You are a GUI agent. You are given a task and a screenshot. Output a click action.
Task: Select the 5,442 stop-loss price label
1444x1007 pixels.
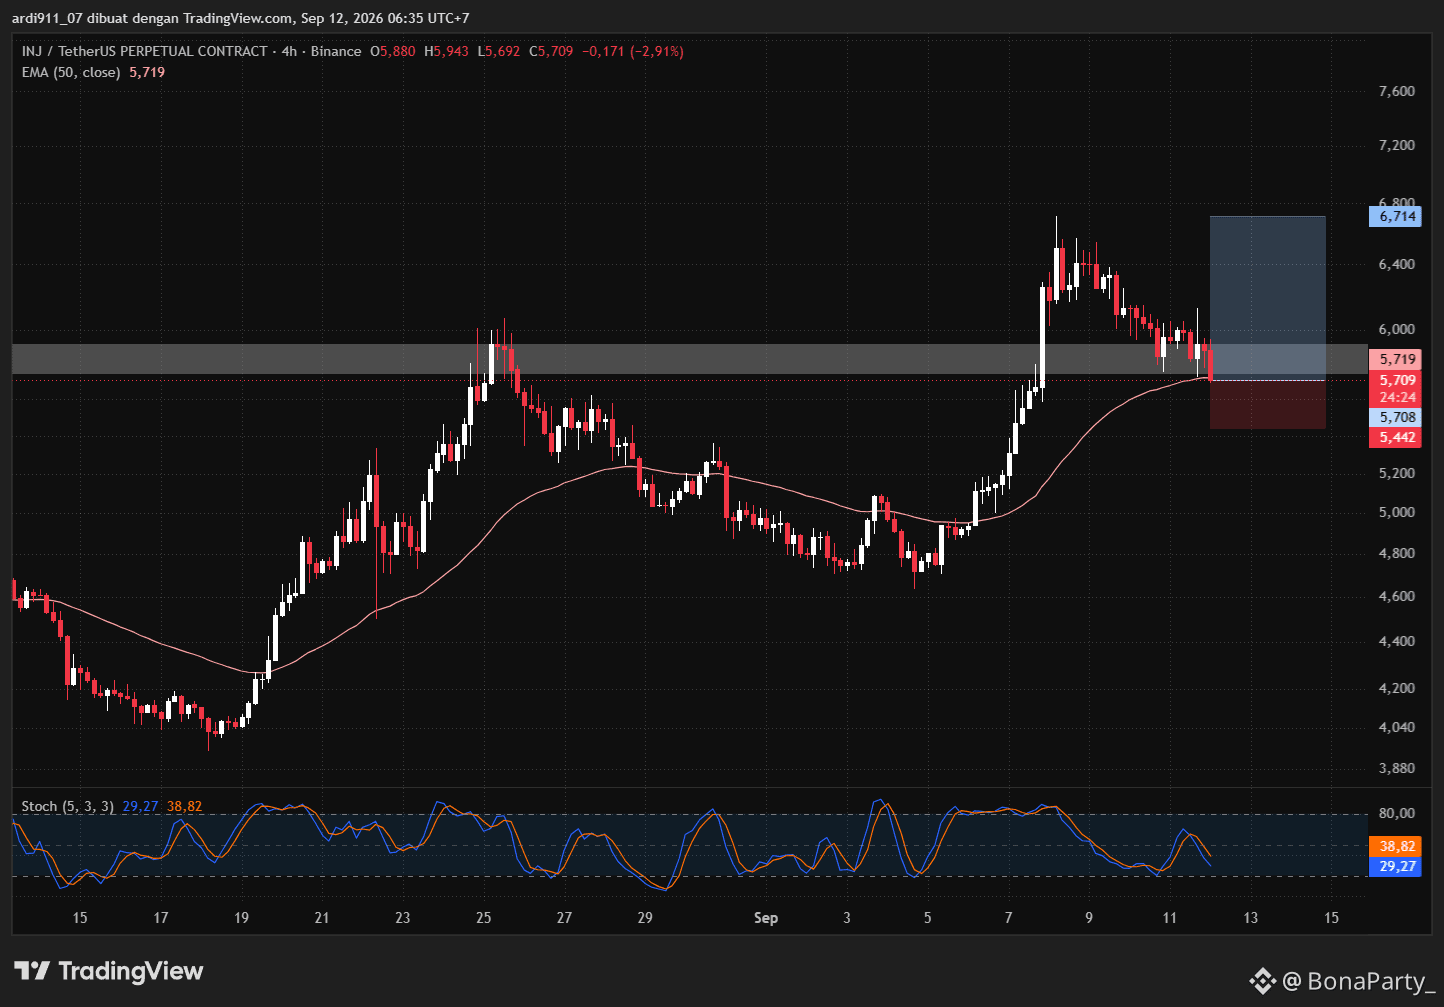[x=1397, y=437]
